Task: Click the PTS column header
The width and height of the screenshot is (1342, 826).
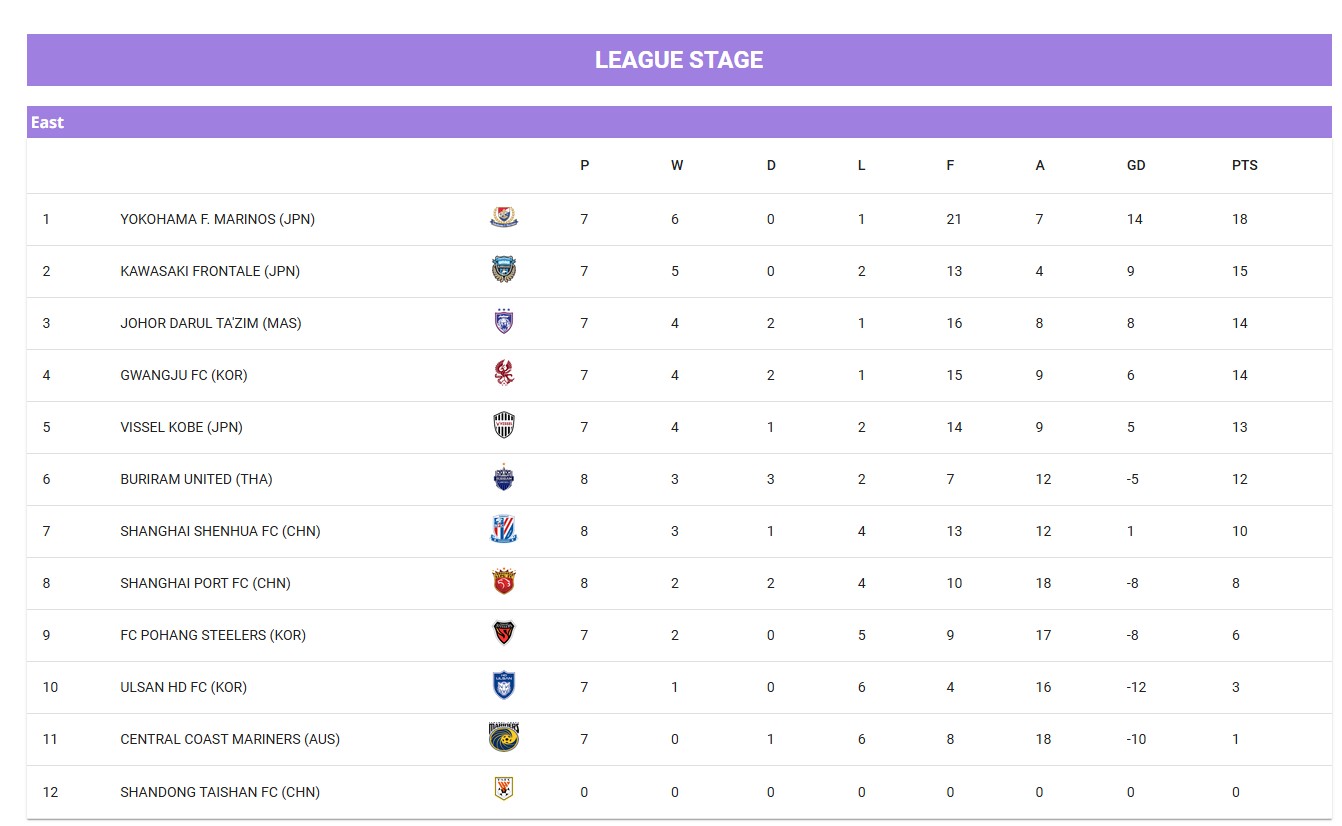Action: [1244, 165]
